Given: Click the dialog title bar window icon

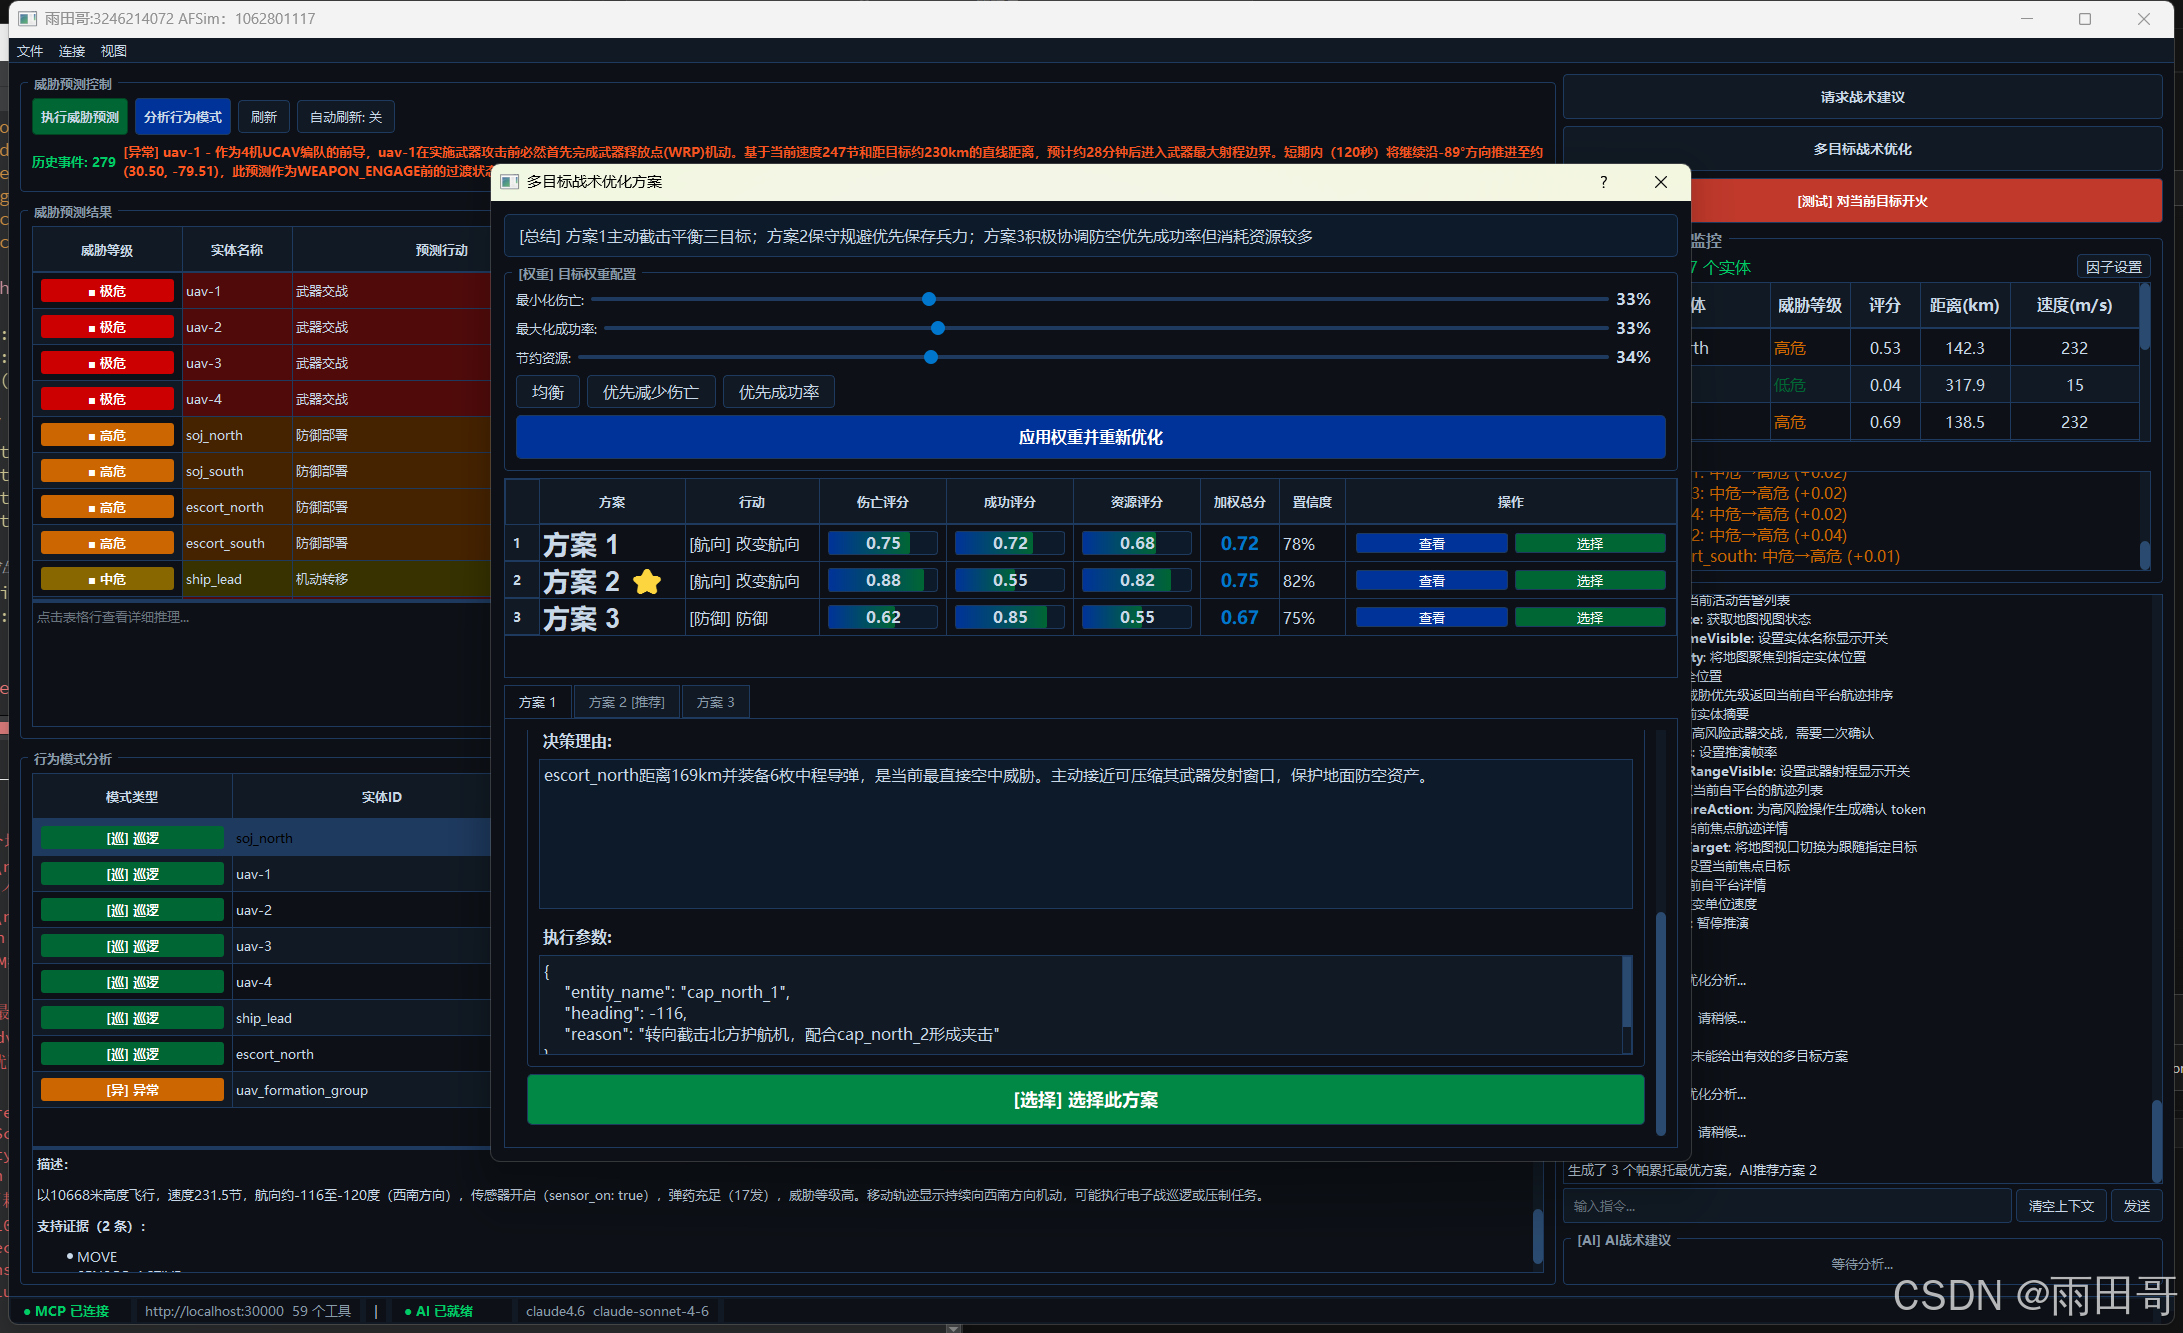Looking at the screenshot, I should [510, 181].
